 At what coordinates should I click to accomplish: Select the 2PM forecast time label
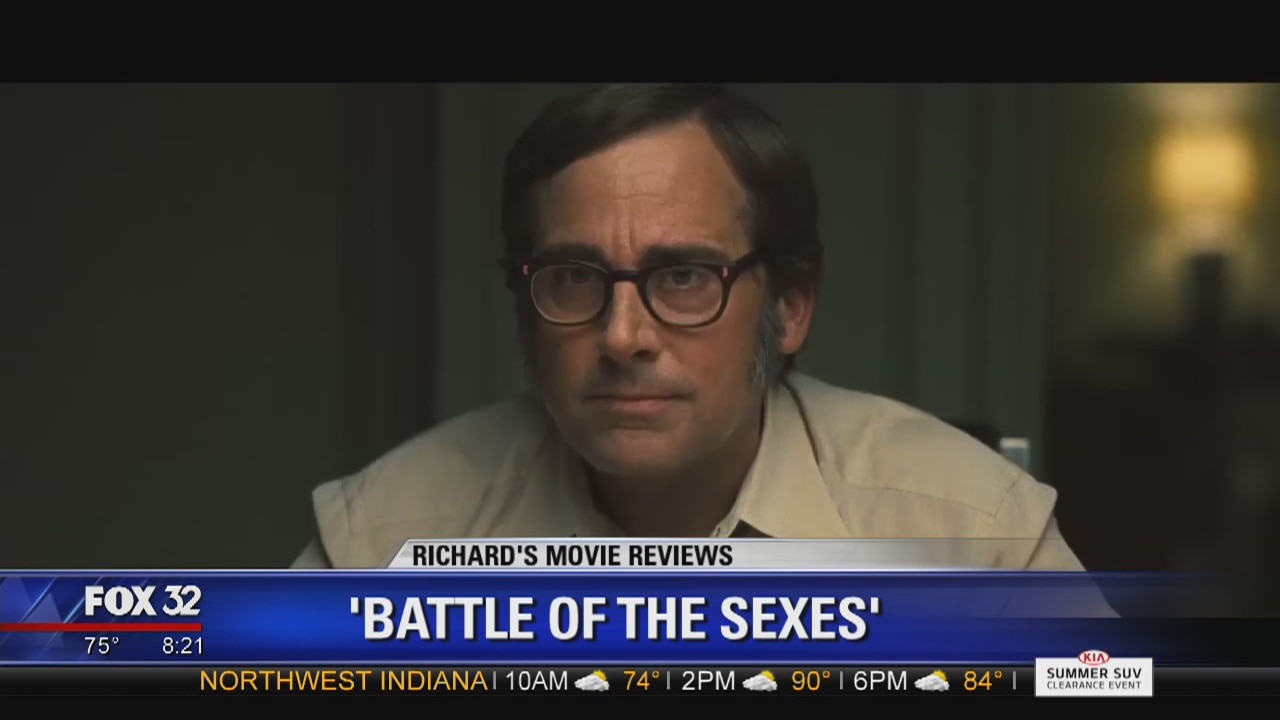click(x=708, y=682)
